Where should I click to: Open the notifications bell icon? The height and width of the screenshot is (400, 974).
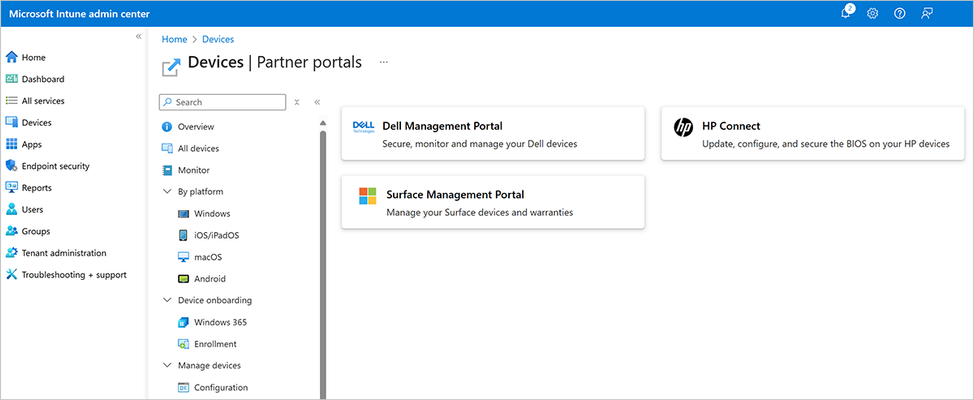tap(845, 13)
